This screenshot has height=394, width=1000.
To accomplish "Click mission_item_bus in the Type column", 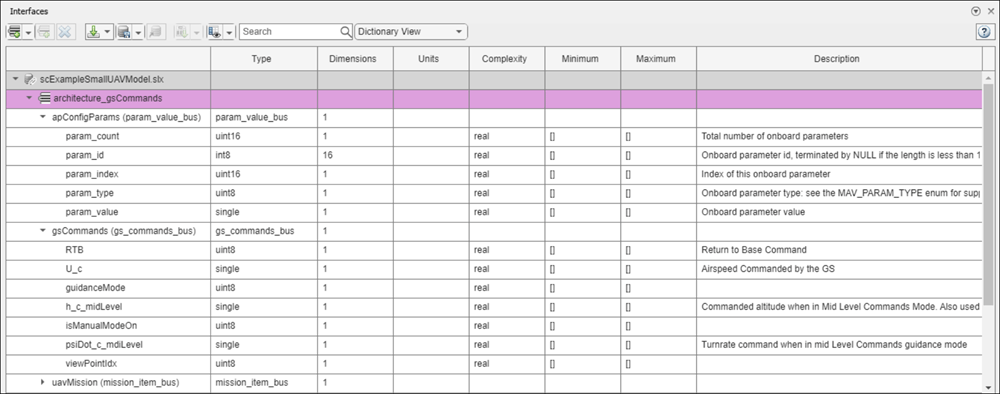I will [252, 383].
